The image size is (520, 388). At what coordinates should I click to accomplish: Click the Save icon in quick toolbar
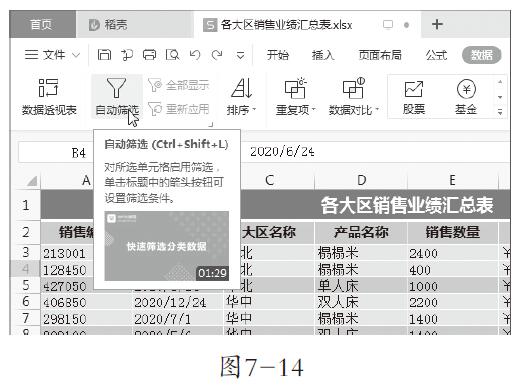pos(104,55)
